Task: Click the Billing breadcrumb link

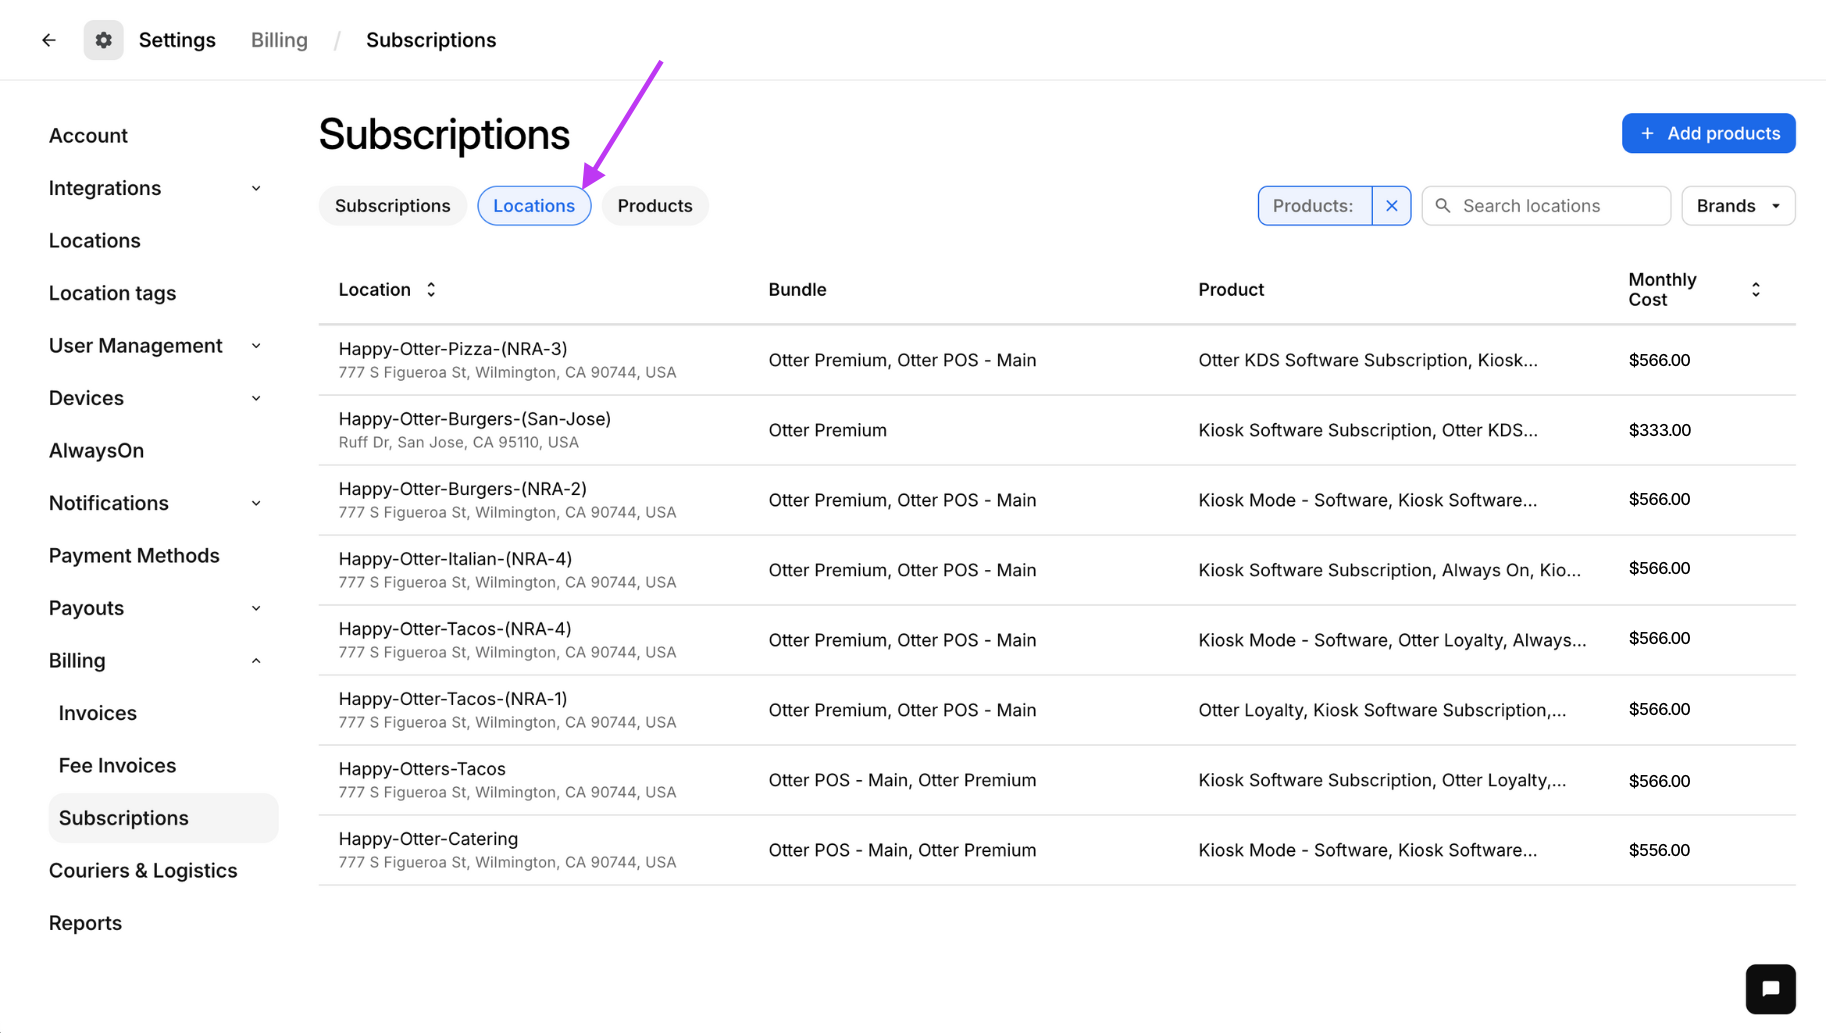Action: [x=278, y=39]
